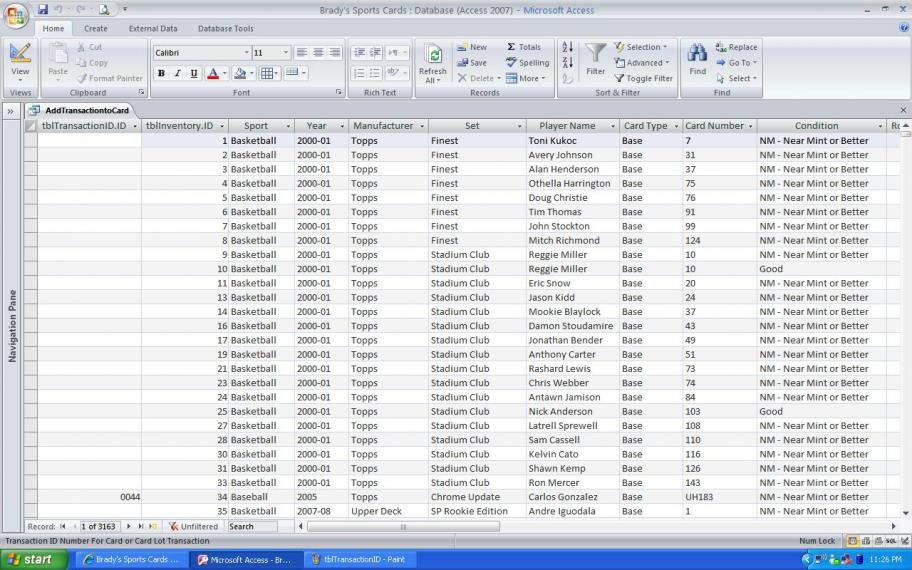The image size is (912, 570).
Task: Open the Condition column dropdown arrow
Action: tap(880, 126)
